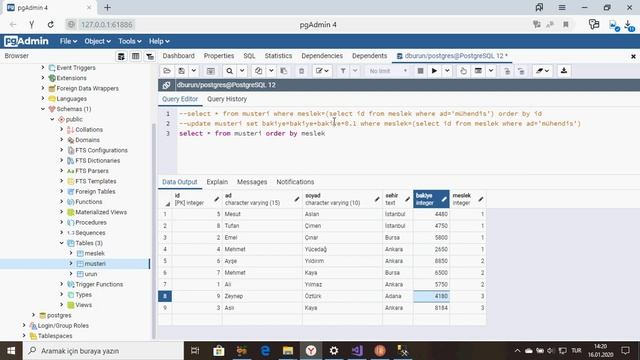Expand the Functions tree node
Image resolution: width=640 pixels, height=360 pixels.
(62, 202)
